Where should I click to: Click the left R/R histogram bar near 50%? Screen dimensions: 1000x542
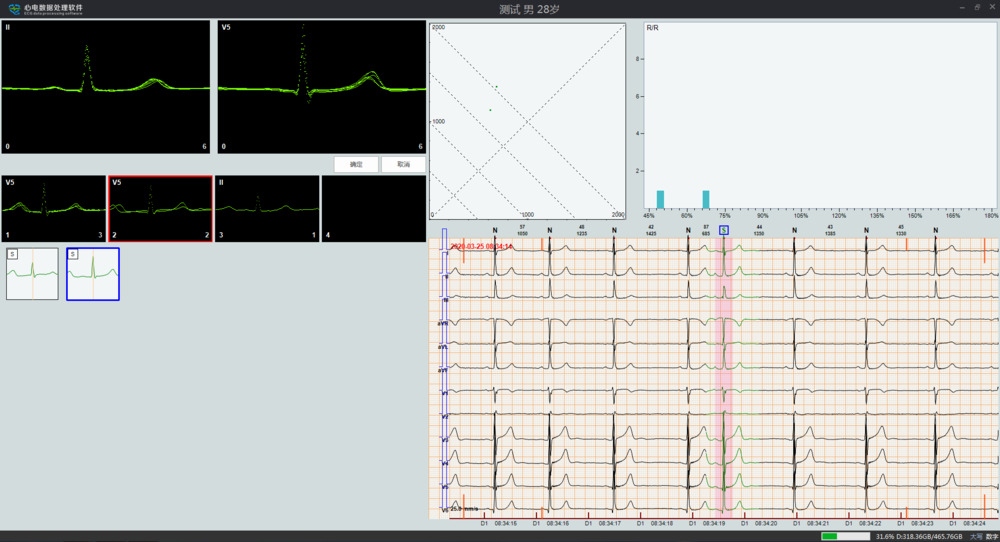[660, 199]
